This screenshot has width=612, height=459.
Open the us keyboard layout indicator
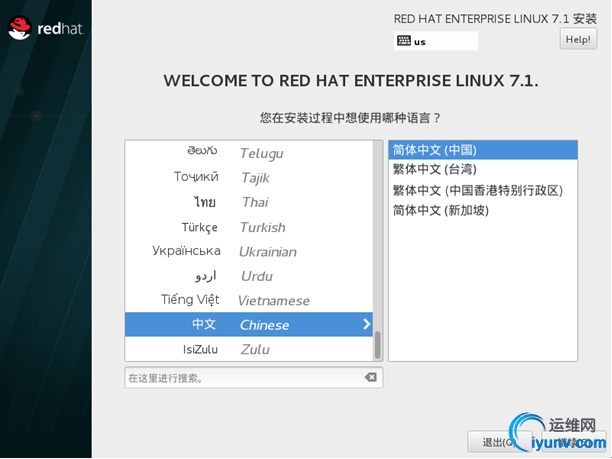pyautogui.click(x=436, y=41)
